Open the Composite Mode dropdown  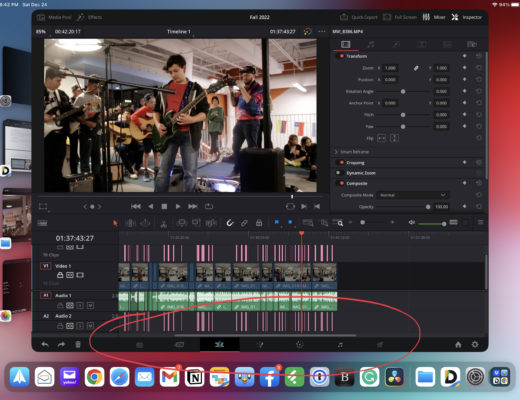pyautogui.click(x=412, y=195)
